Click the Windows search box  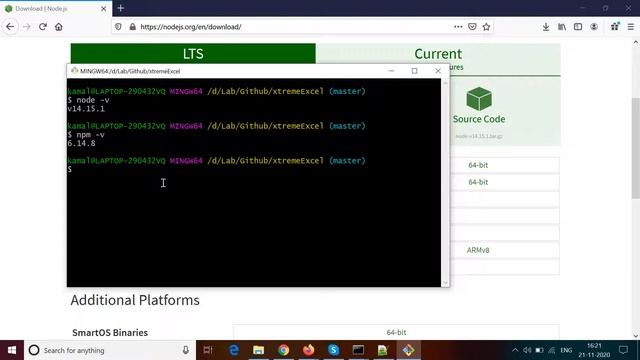[110, 350]
